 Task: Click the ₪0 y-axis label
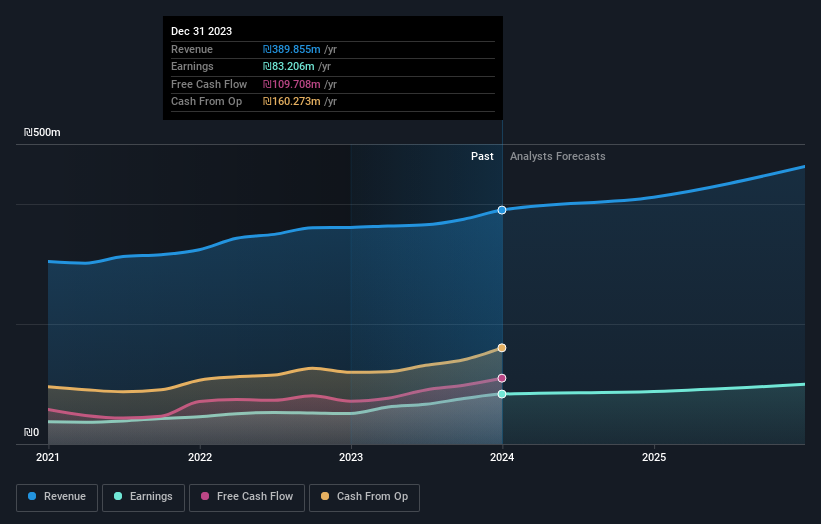pyautogui.click(x=31, y=432)
